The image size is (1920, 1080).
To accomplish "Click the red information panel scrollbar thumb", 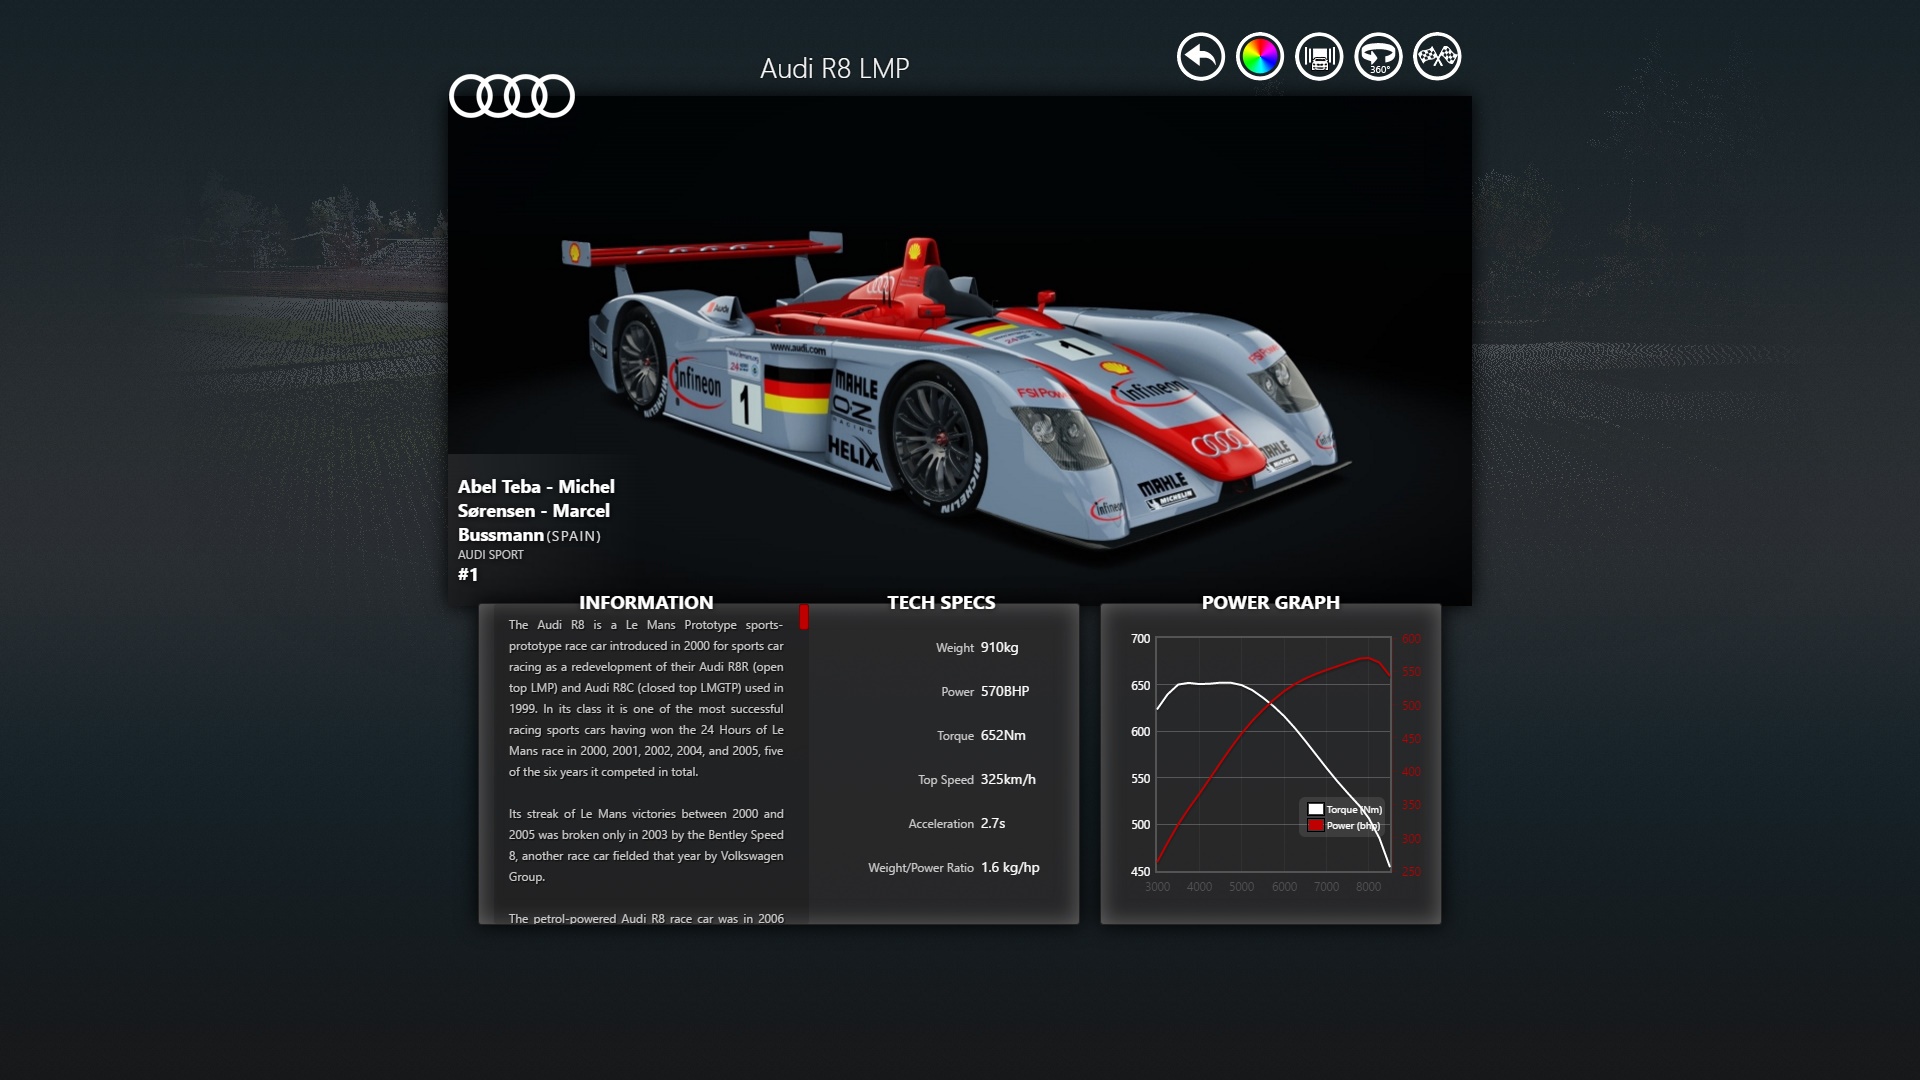I will [x=803, y=617].
